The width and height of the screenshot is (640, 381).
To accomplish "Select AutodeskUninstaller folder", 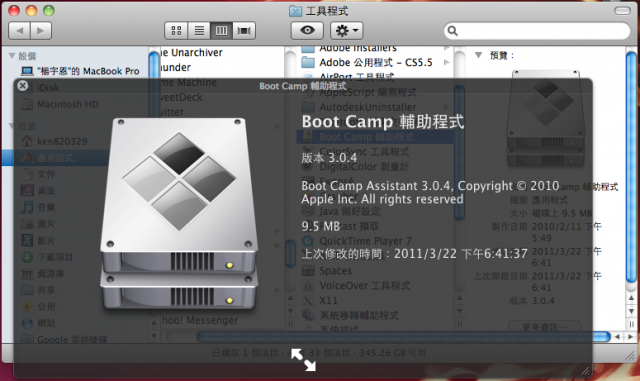I will 359,107.
